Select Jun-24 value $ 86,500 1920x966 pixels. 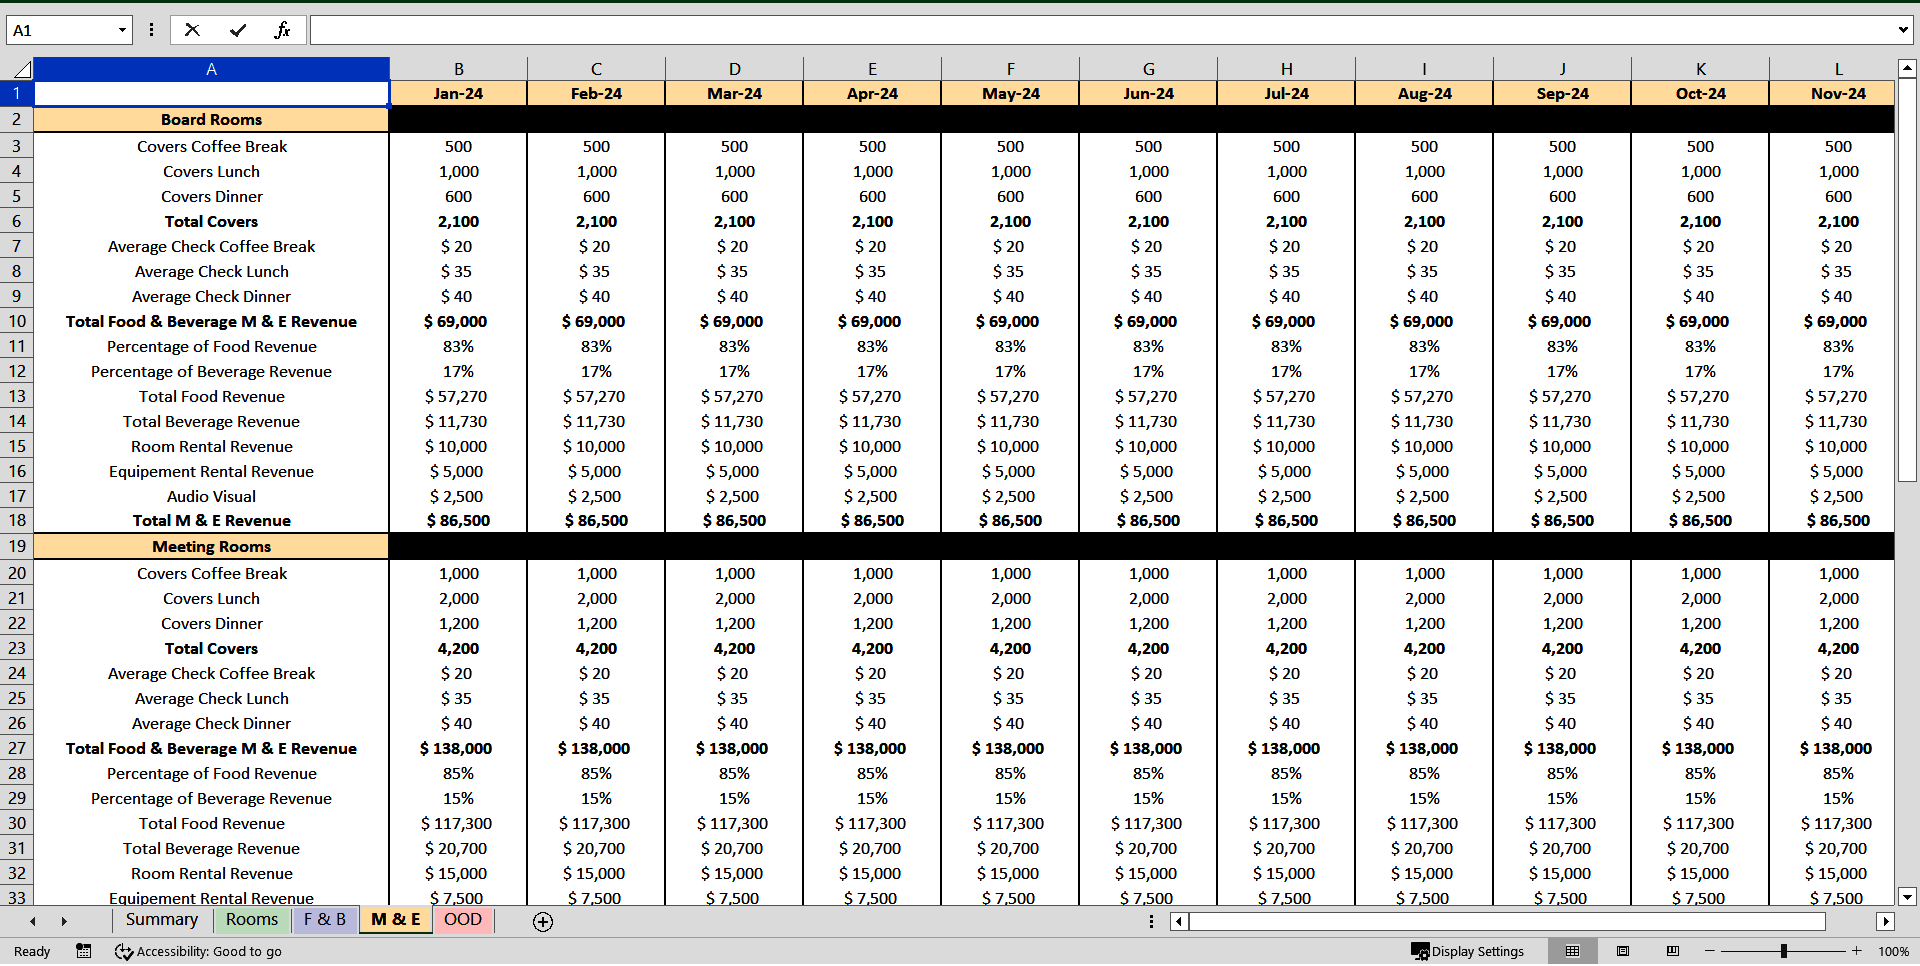point(1148,520)
